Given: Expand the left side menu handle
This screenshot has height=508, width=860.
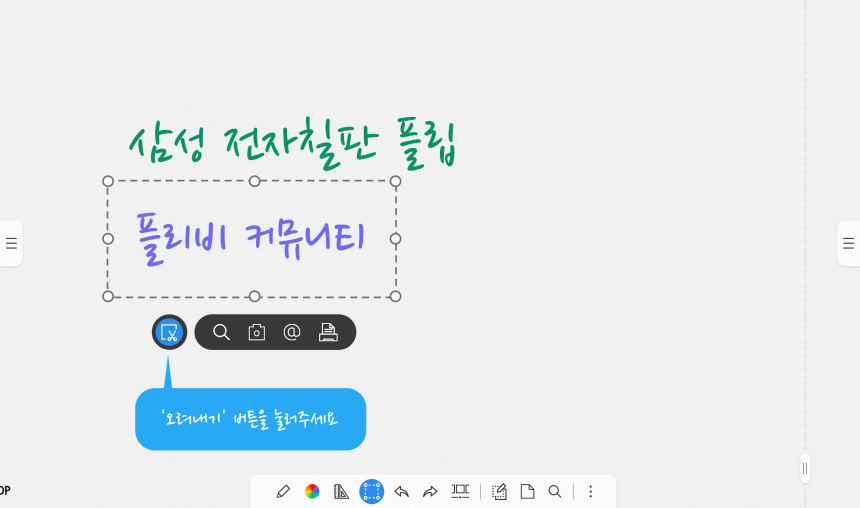Looking at the screenshot, I should pyautogui.click(x=11, y=243).
